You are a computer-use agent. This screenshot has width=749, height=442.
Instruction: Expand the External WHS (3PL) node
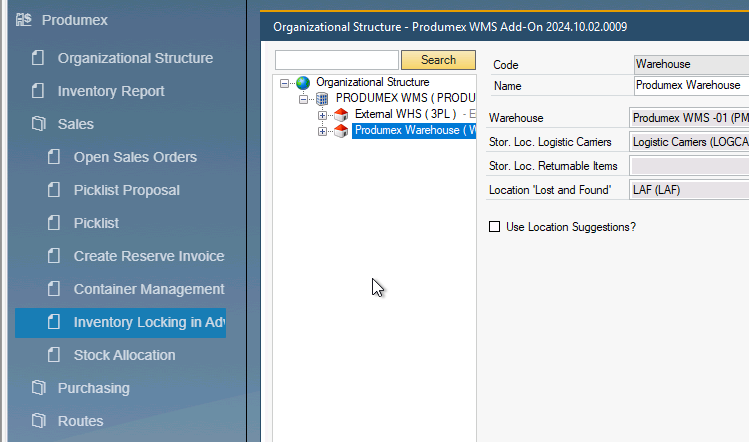point(322,115)
